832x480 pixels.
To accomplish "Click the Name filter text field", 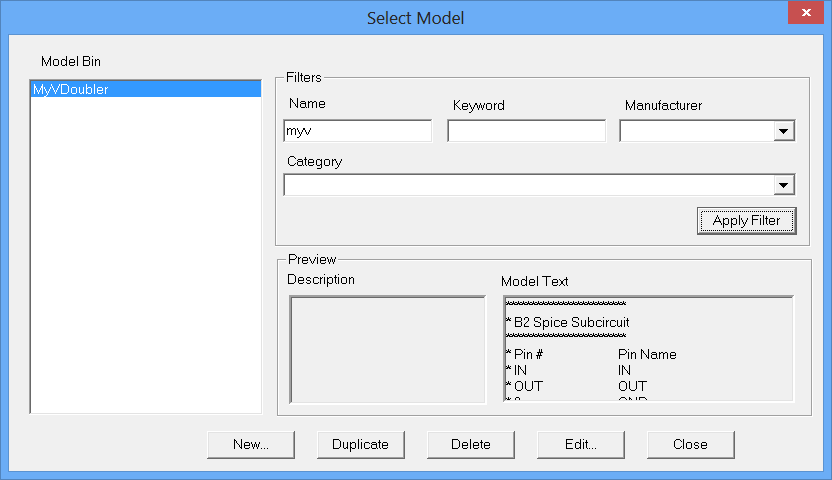I will pyautogui.click(x=357, y=131).
